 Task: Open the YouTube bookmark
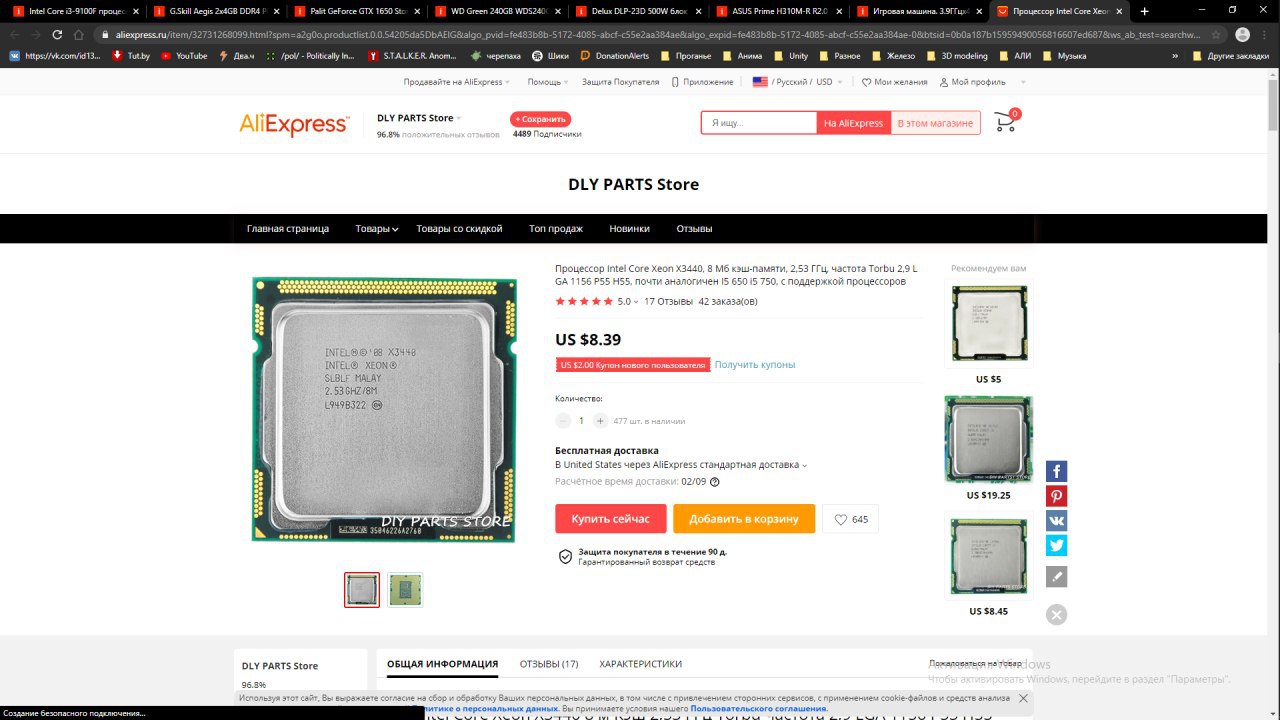pos(184,56)
